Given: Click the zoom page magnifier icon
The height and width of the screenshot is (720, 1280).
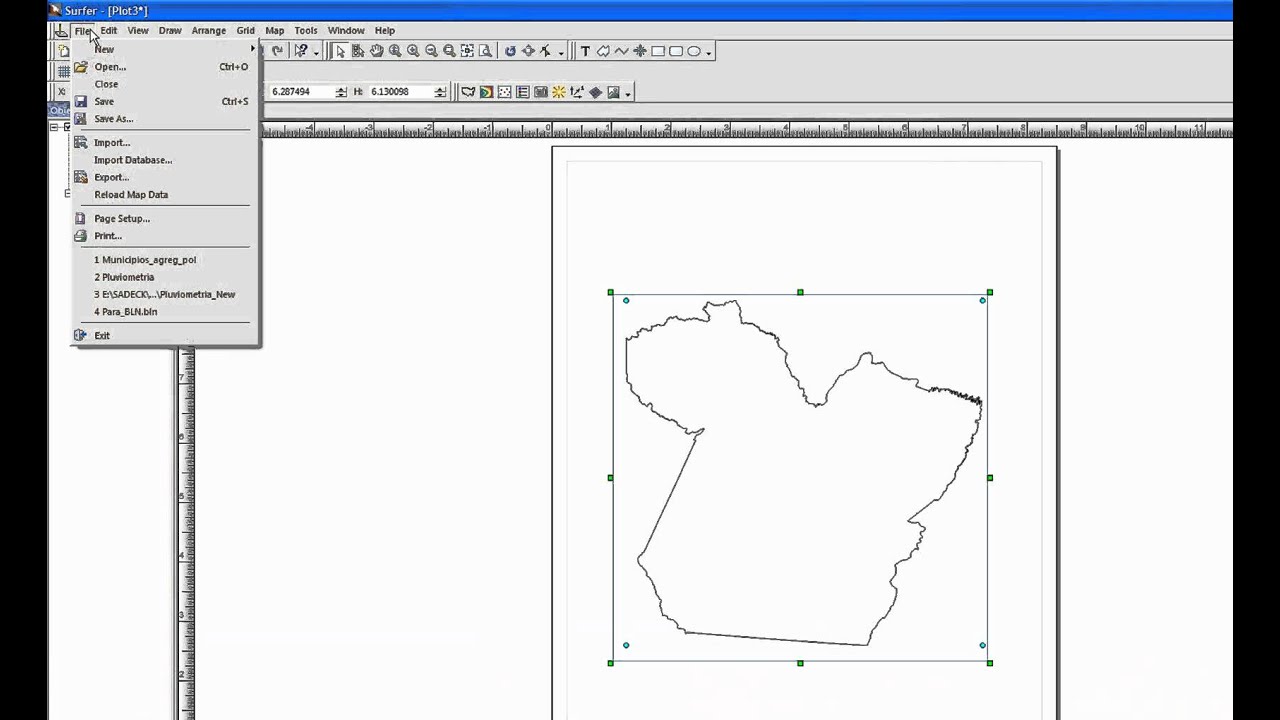Looking at the screenshot, I should pos(485,51).
